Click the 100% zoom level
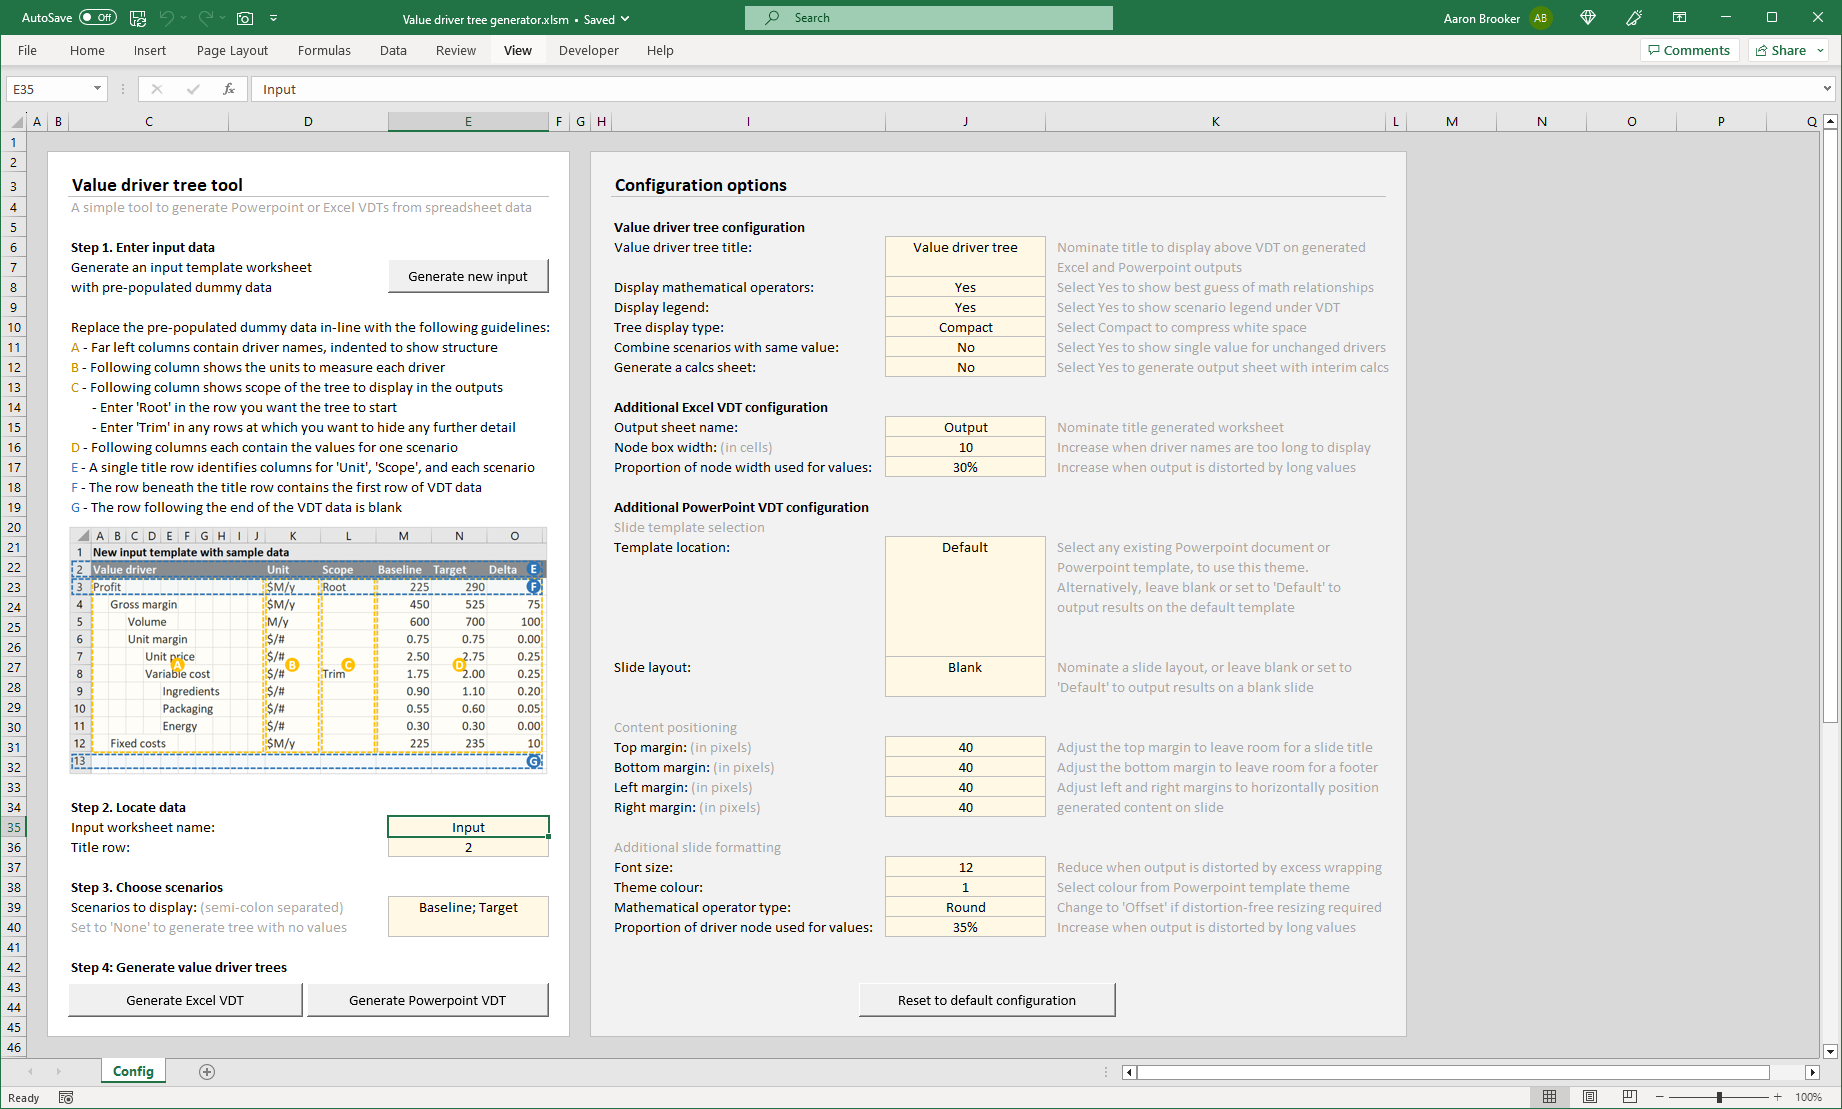Screen dimensions: 1842x1109 [1808, 1097]
